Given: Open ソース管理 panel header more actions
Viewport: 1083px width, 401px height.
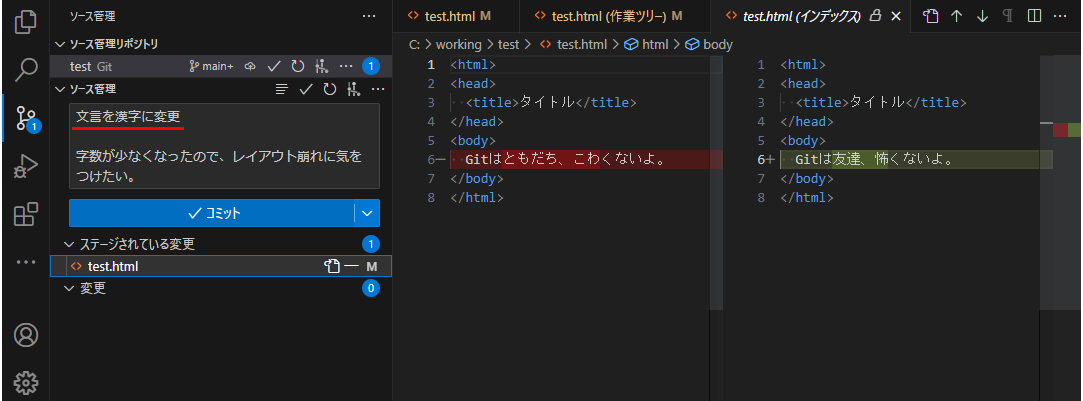Looking at the screenshot, I should 370,16.
